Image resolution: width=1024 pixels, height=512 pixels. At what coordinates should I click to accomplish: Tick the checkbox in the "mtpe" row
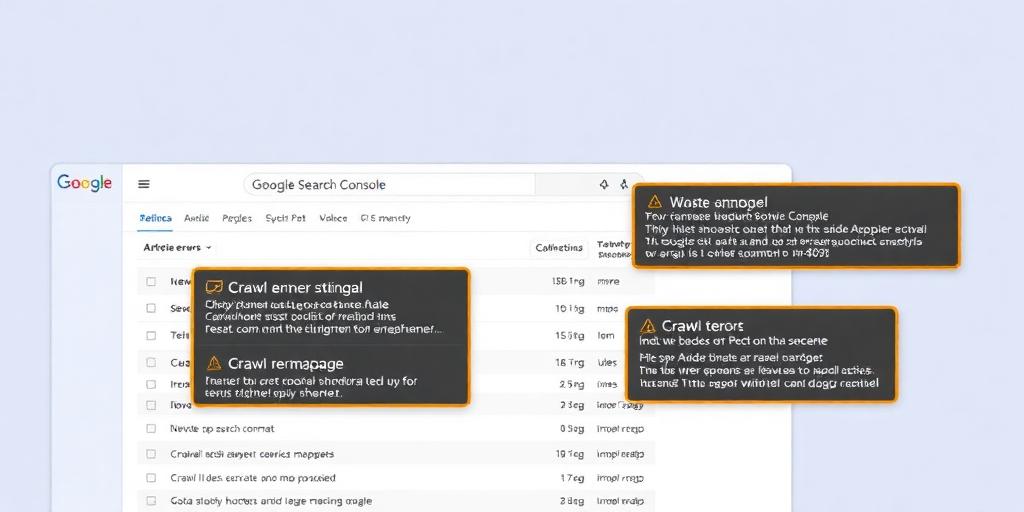point(152,308)
